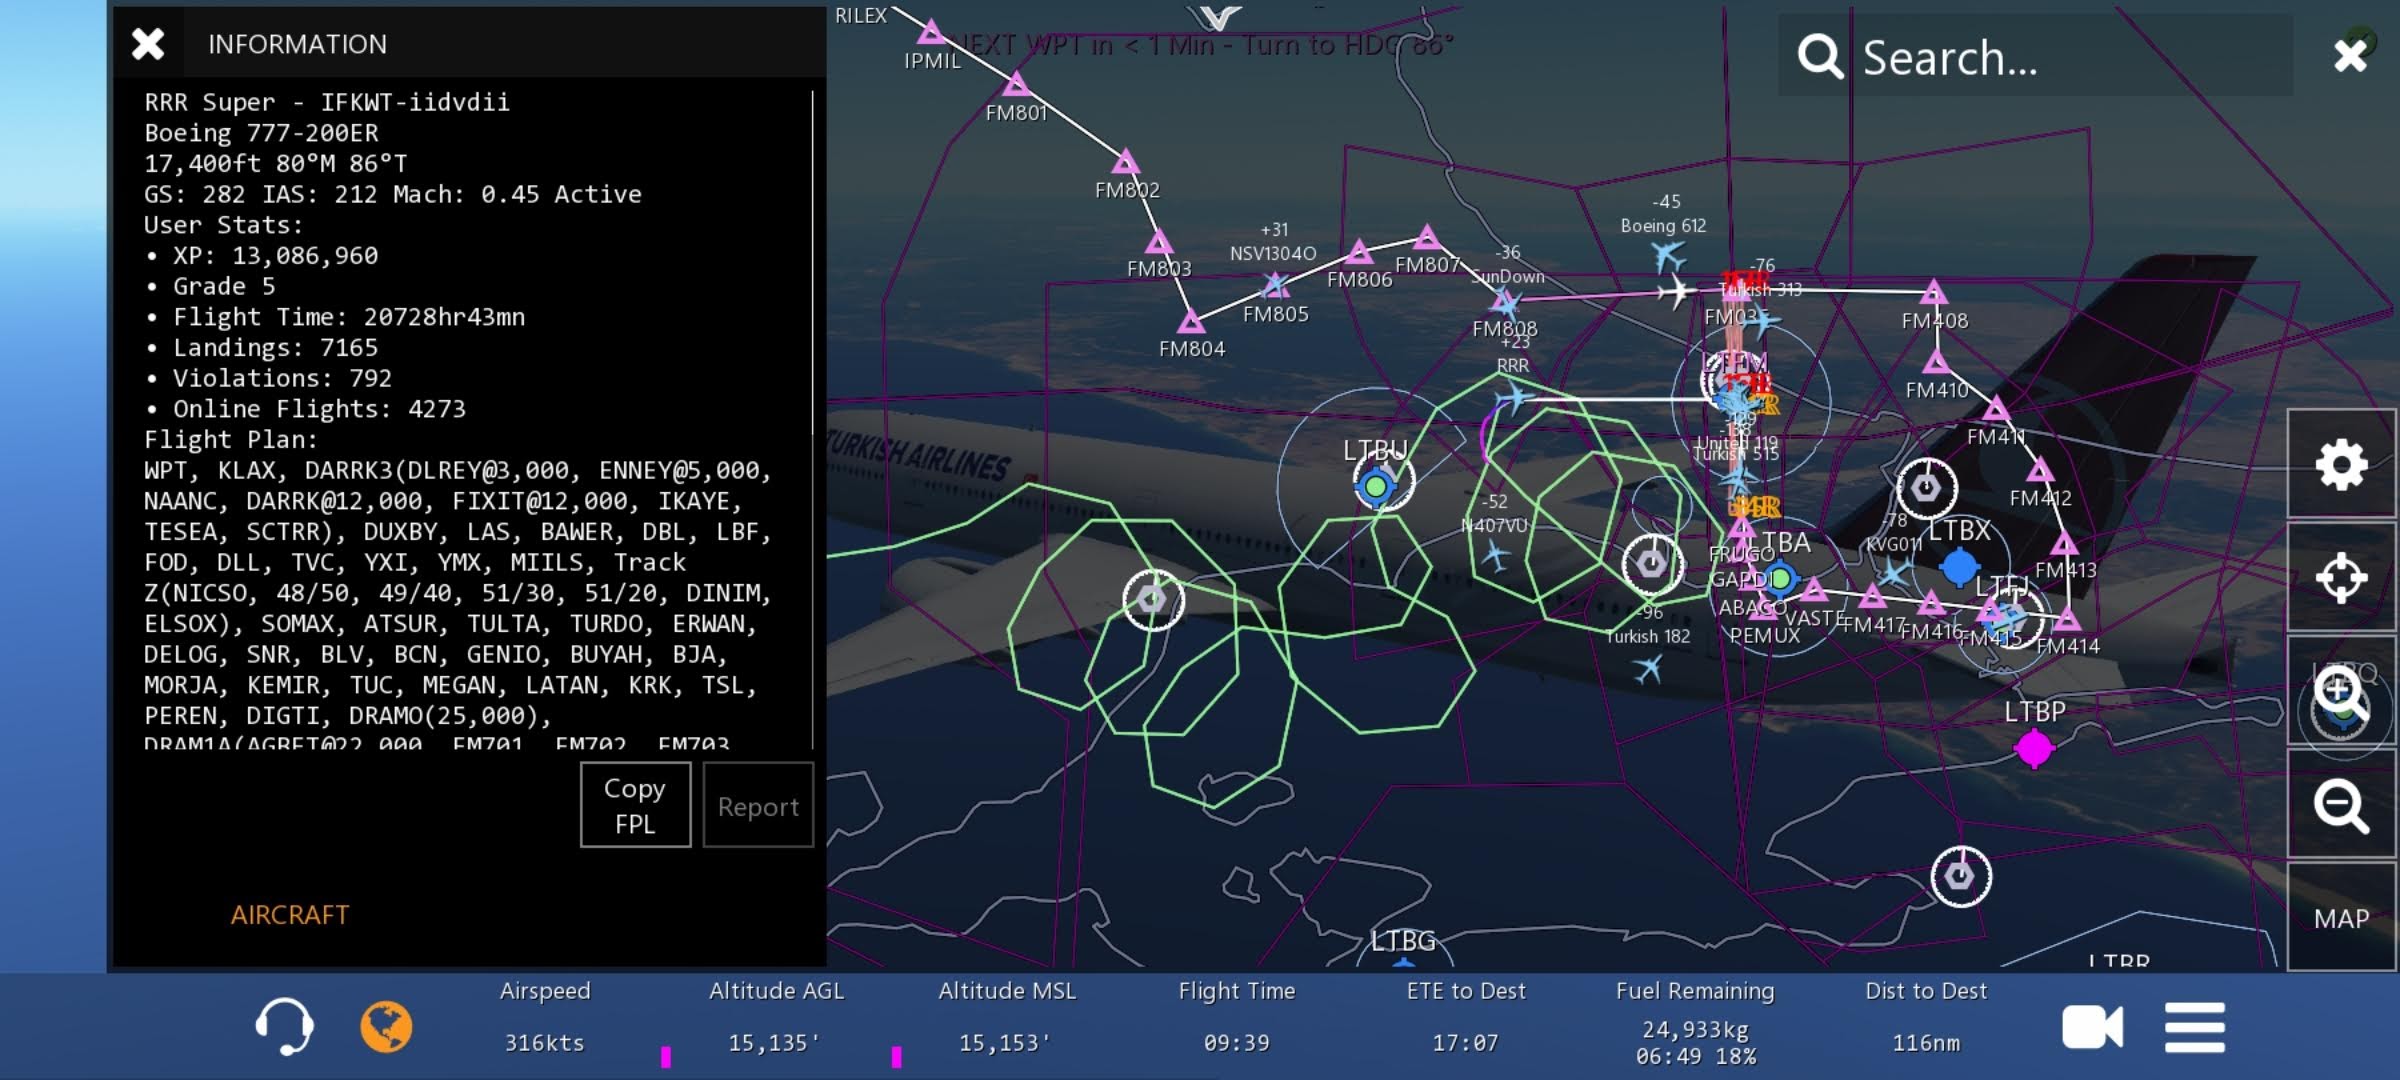This screenshot has width=2400, height=1080.
Task: Tap the orange globe map icon
Action: pyautogui.click(x=386, y=1026)
